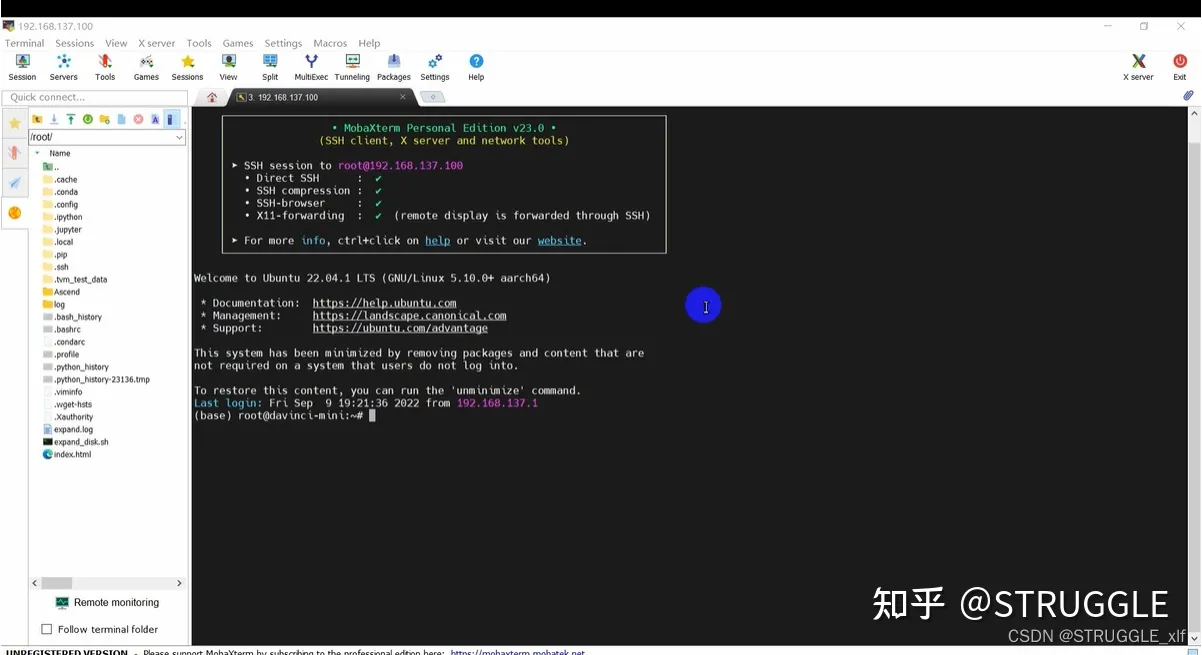Launch the MultiExec toolbar icon
This screenshot has width=1202, height=655.
click(311, 67)
